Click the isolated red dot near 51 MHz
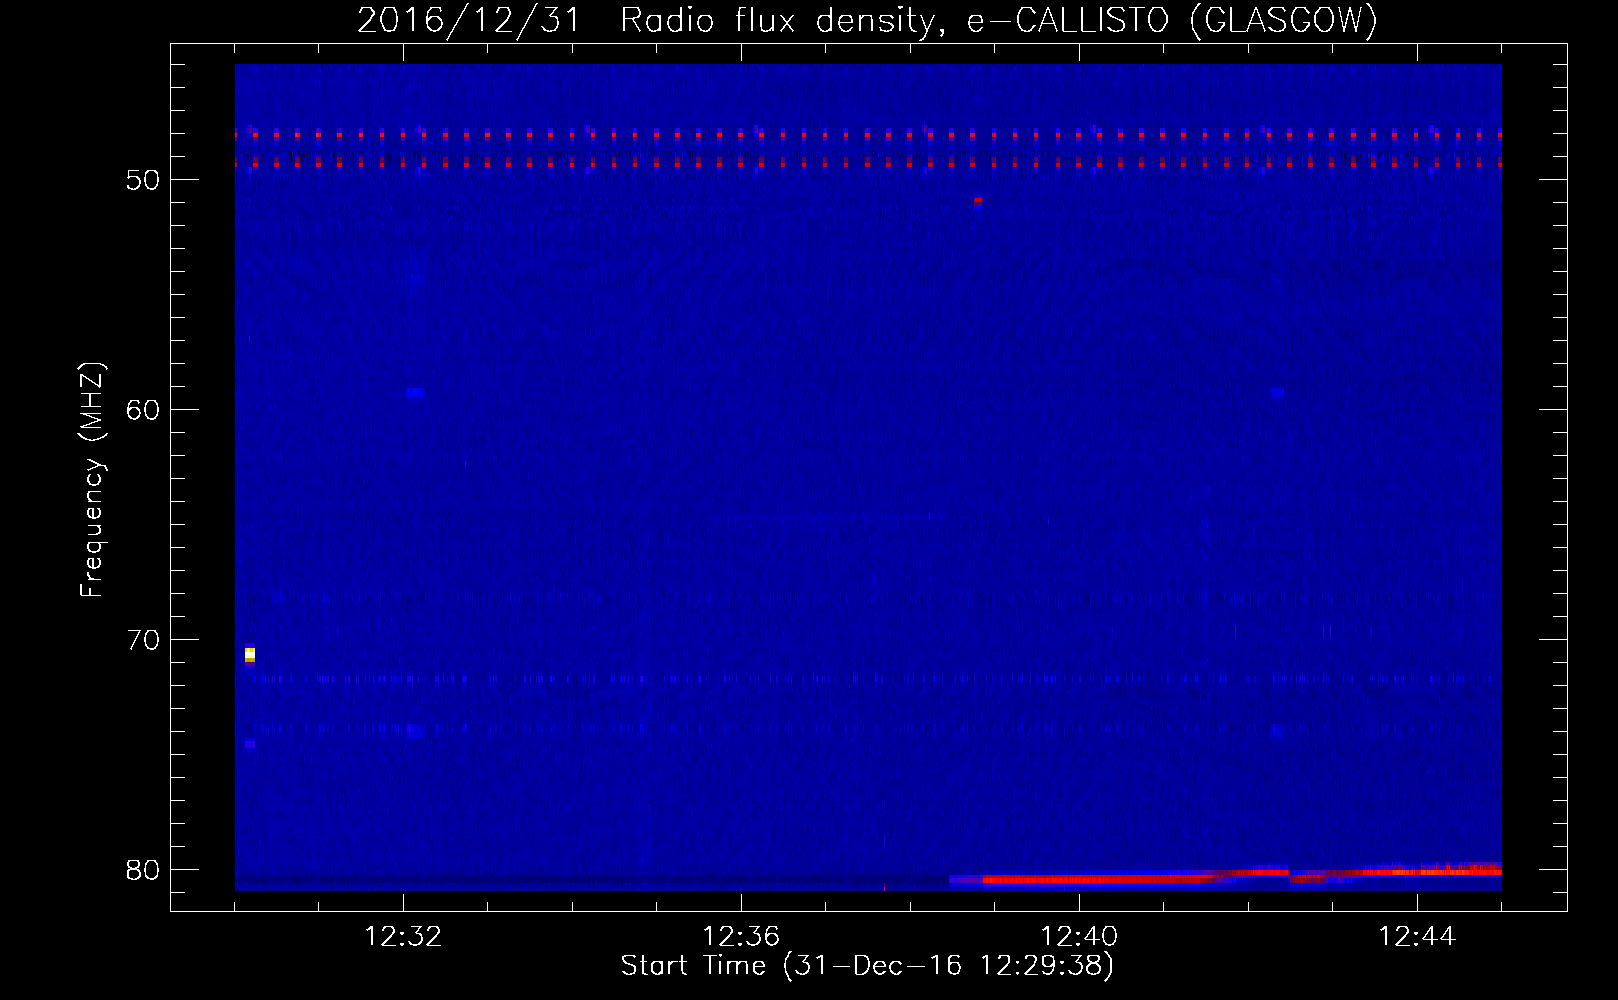The image size is (1618, 1000). coord(978,201)
